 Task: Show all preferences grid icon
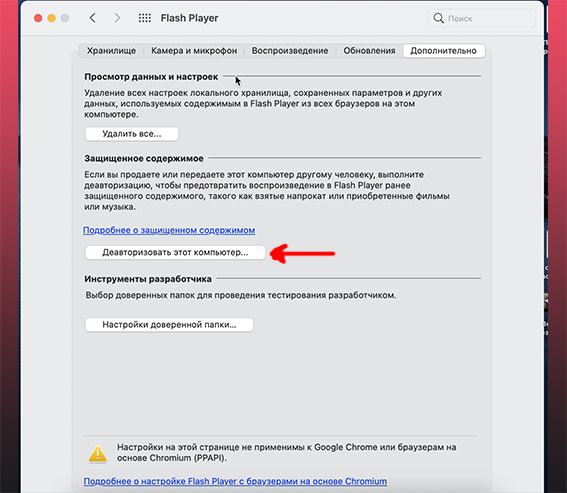(x=145, y=18)
